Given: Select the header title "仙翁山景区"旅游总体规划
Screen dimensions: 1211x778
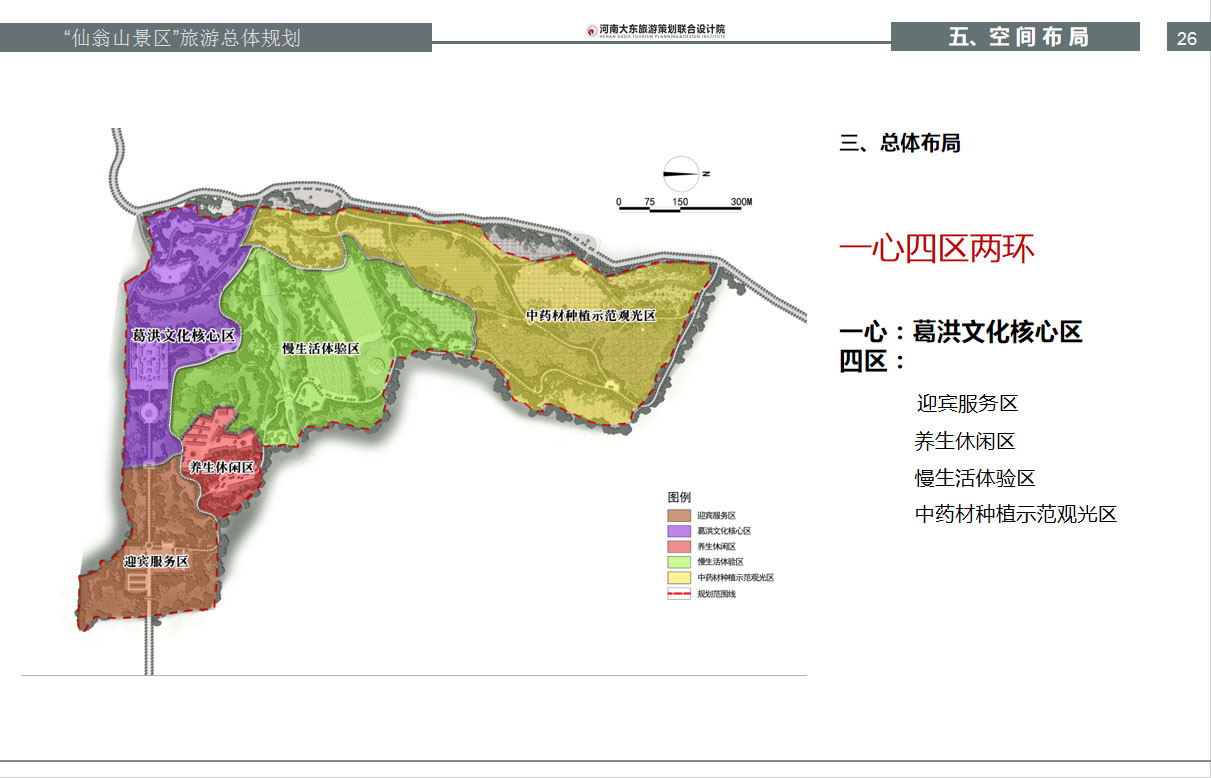Looking at the screenshot, I should [x=181, y=39].
